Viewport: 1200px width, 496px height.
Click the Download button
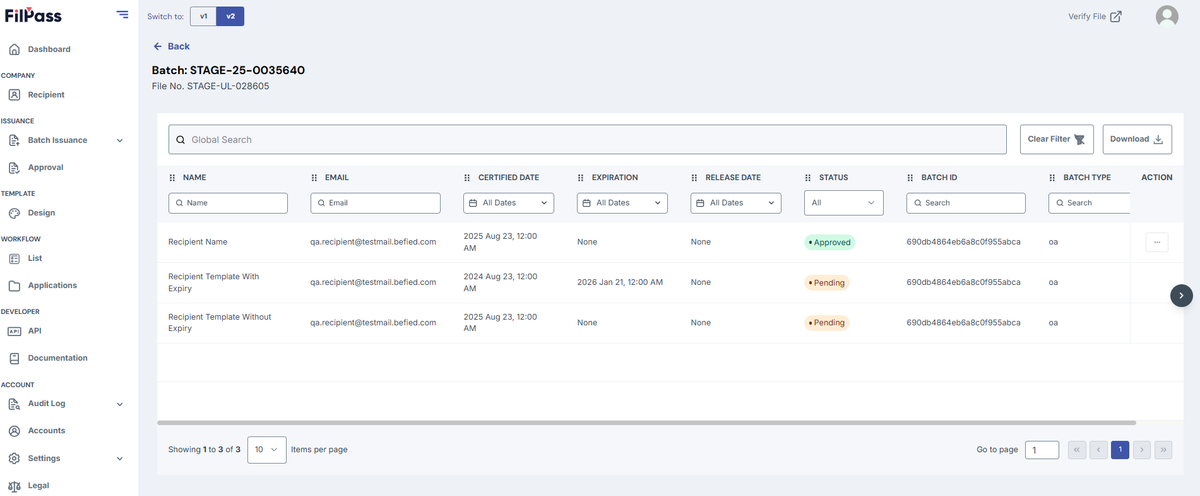(1137, 139)
